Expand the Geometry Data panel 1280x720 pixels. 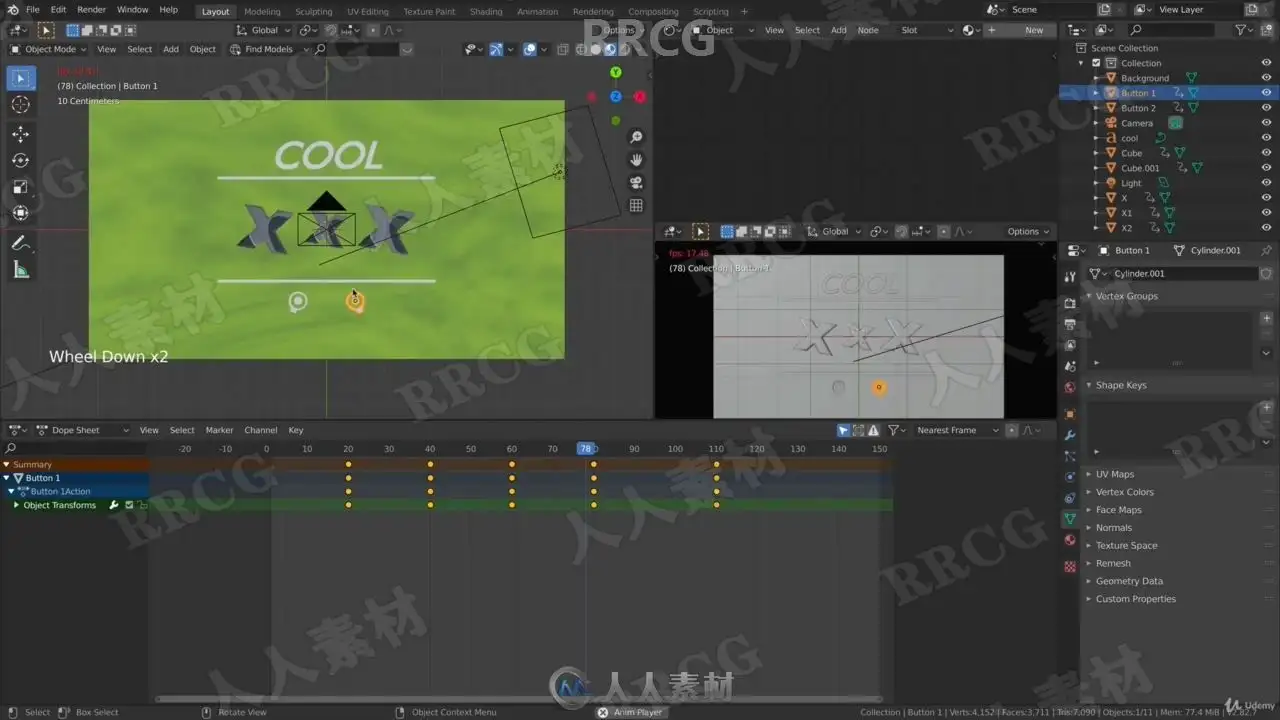[1128, 581]
